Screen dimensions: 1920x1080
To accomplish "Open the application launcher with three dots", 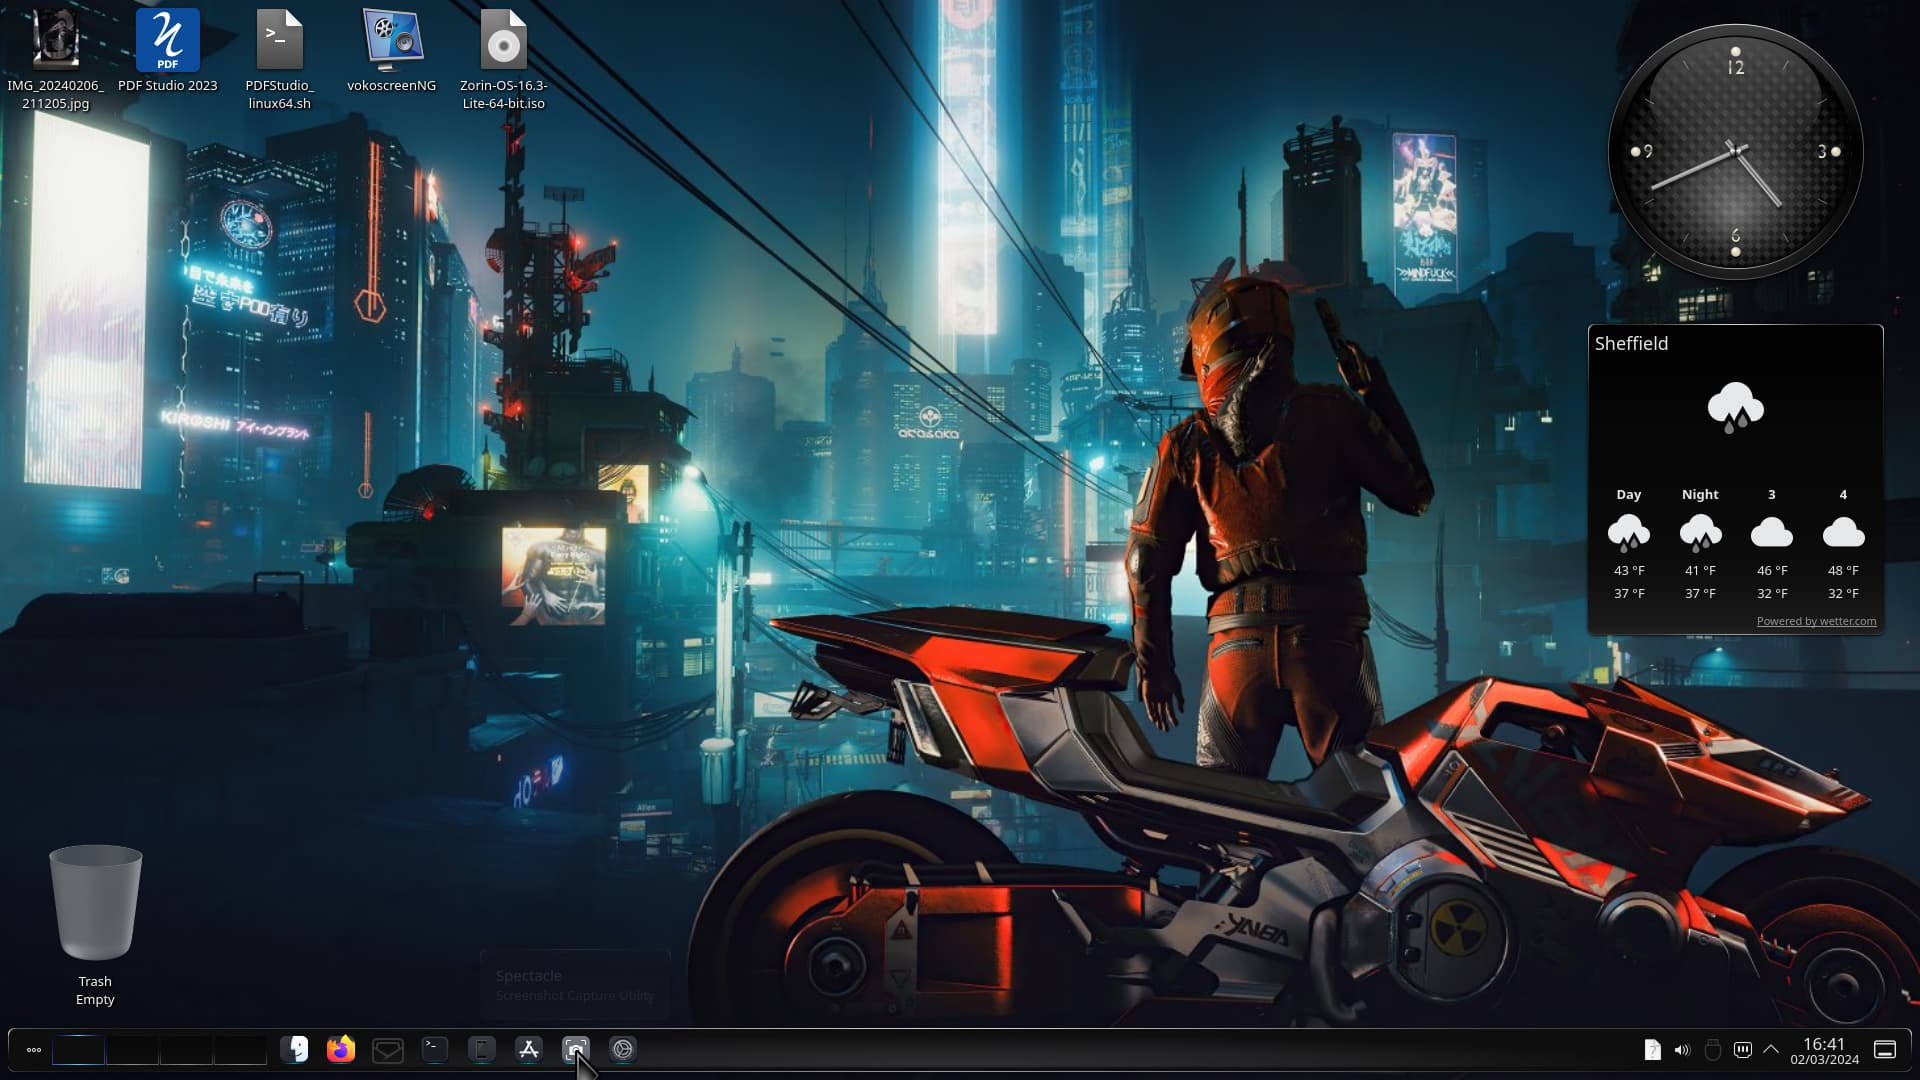I will [x=33, y=1050].
